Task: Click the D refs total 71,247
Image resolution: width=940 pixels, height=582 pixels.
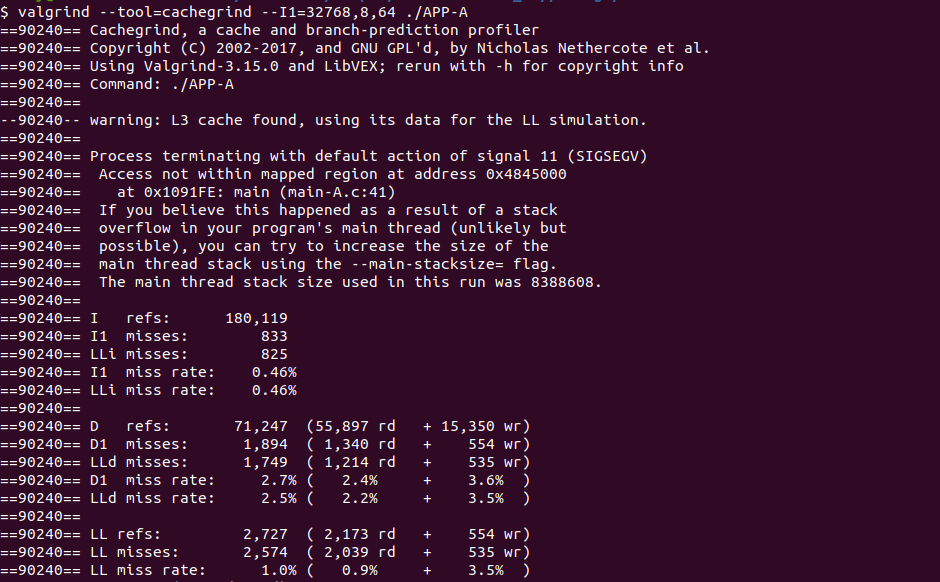Action: [x=260, y=426]
